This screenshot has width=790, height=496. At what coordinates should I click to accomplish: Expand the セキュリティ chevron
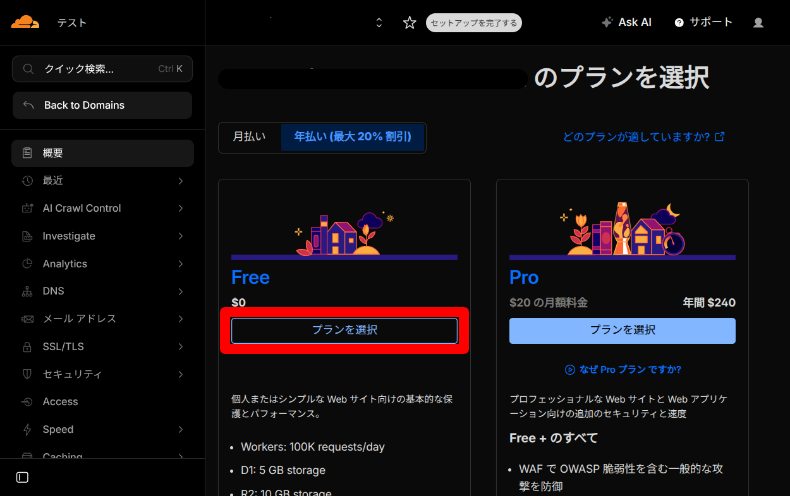pyautogui.click(x=180, y=374)
